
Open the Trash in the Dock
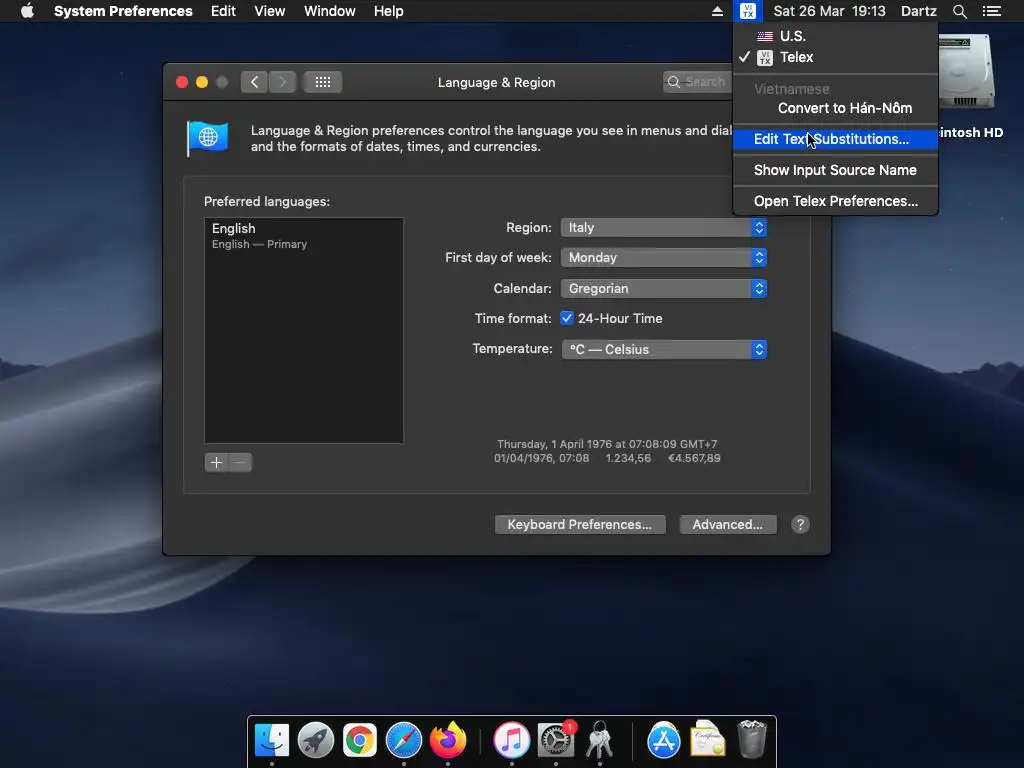tap(752, 739)
